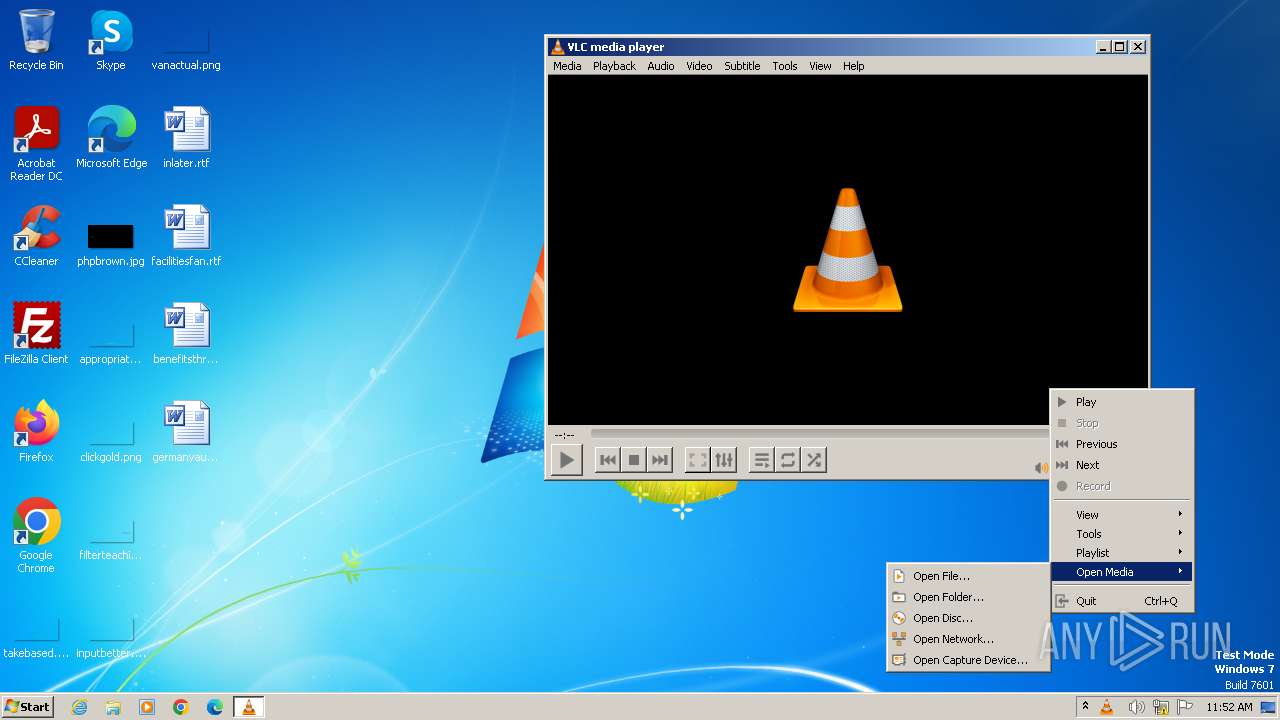Choose Open Capture Device... in the submenu
Viewport: 1280px width, 720px height.
tap(967, 660)
